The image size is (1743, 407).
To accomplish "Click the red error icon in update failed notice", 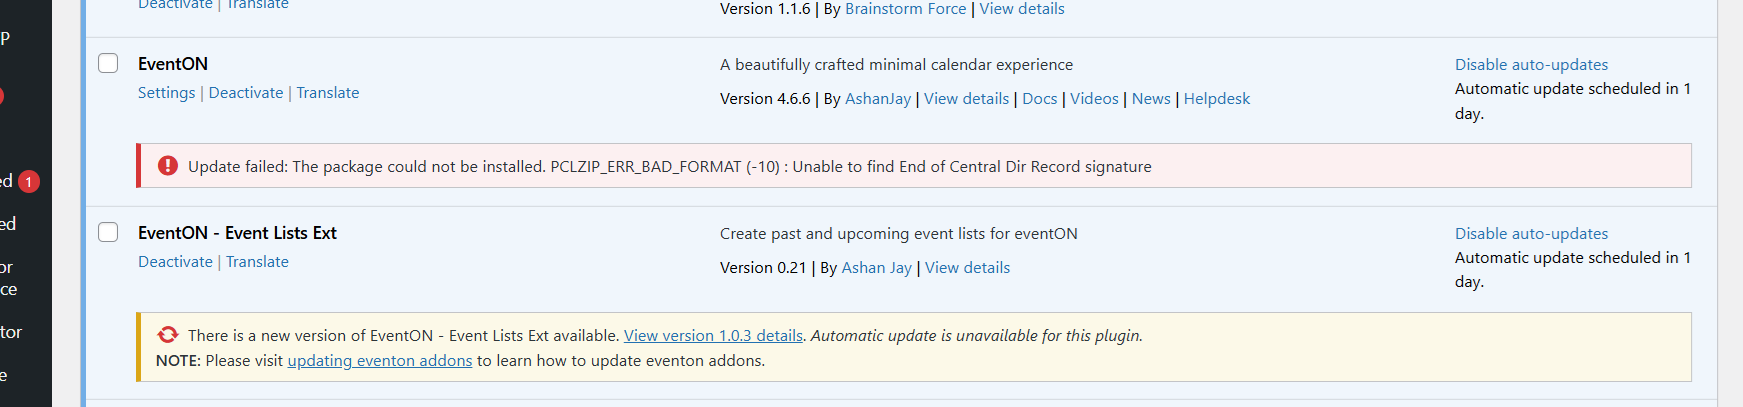I will [168, 166].
